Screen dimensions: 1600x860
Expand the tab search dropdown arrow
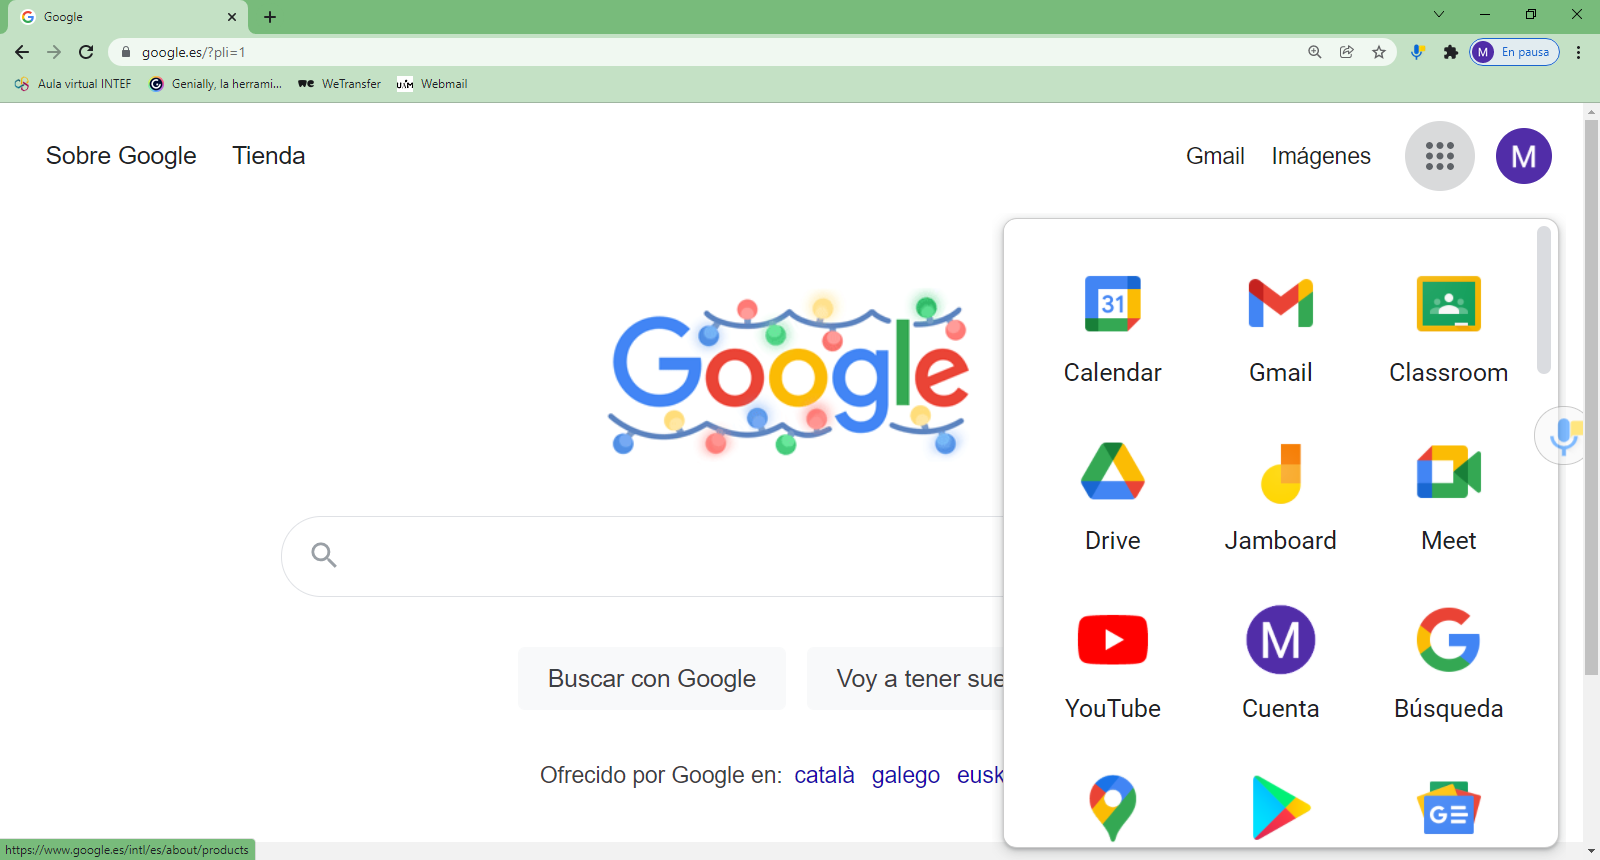1439,14
